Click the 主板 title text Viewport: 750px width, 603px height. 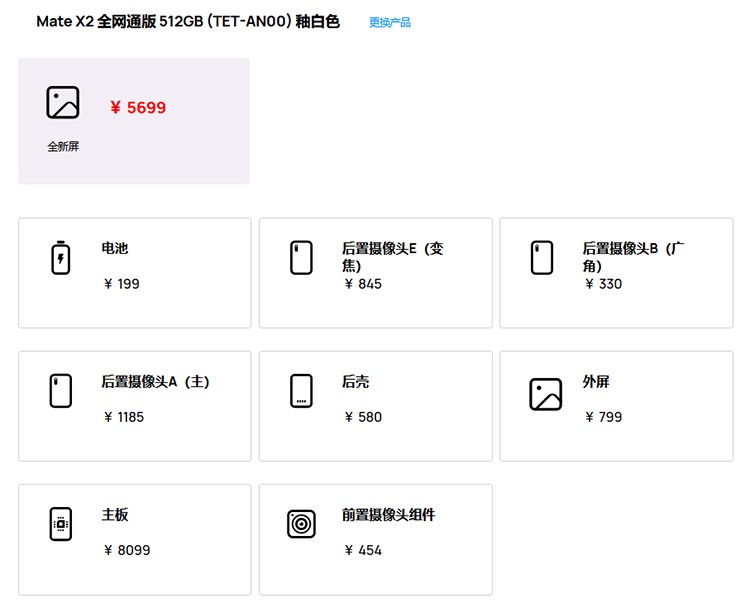click(x=115, y=515)
